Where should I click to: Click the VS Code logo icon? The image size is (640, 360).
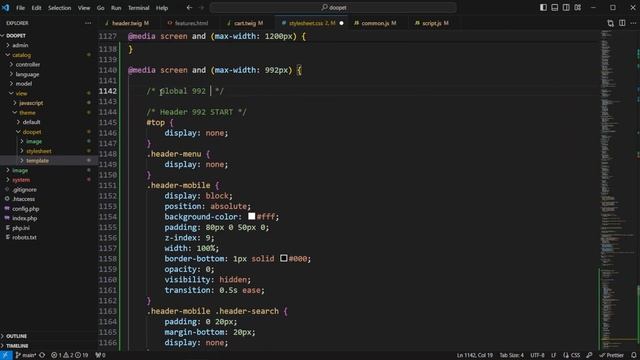click(5, 8)
